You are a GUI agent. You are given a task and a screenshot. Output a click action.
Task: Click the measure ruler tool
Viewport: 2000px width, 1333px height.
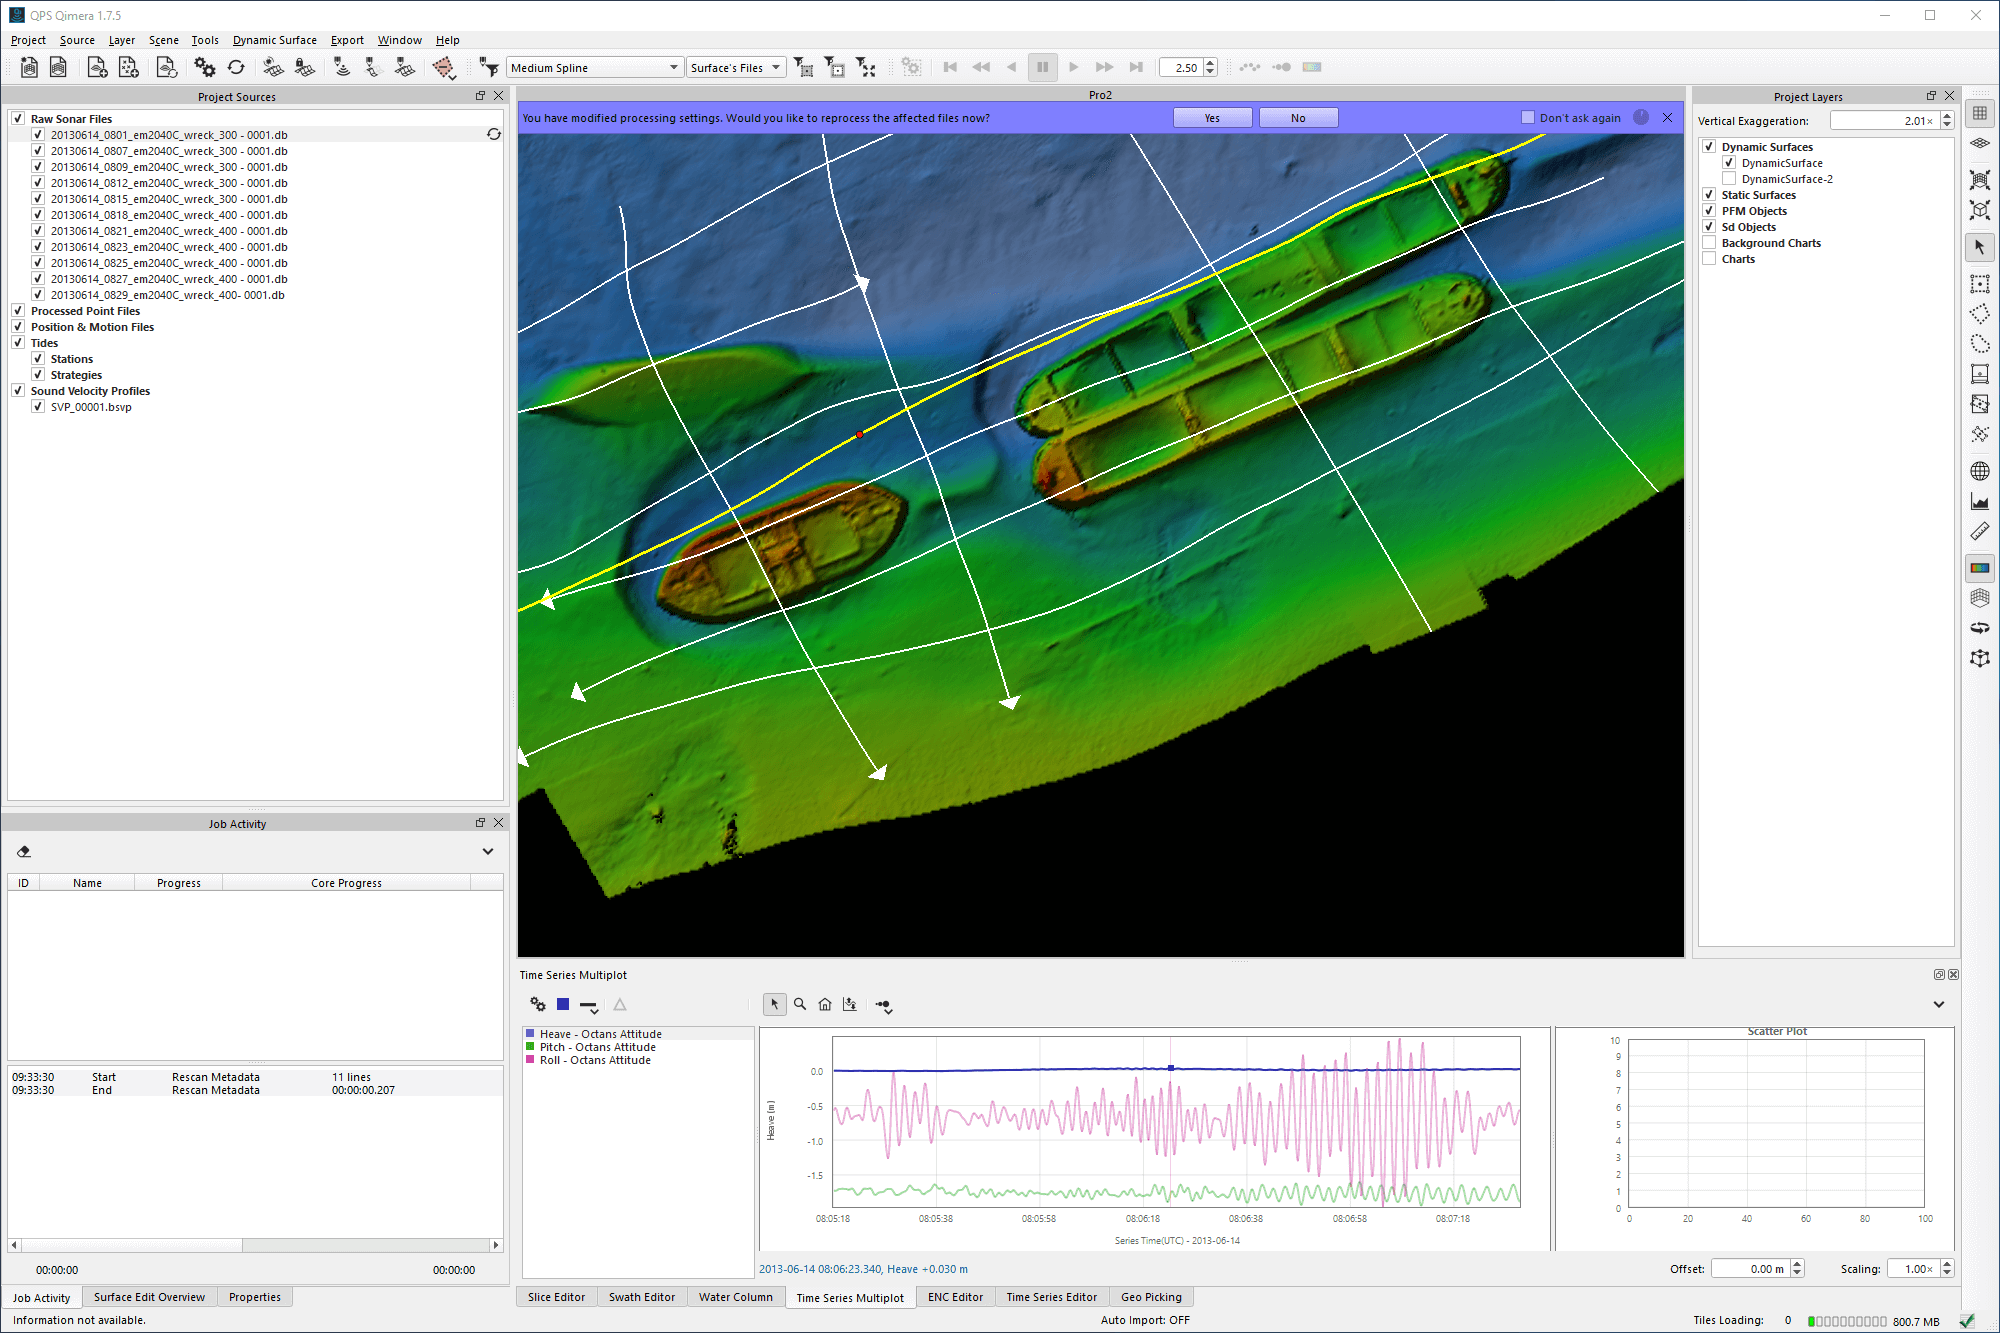[x=1979, y=532]
